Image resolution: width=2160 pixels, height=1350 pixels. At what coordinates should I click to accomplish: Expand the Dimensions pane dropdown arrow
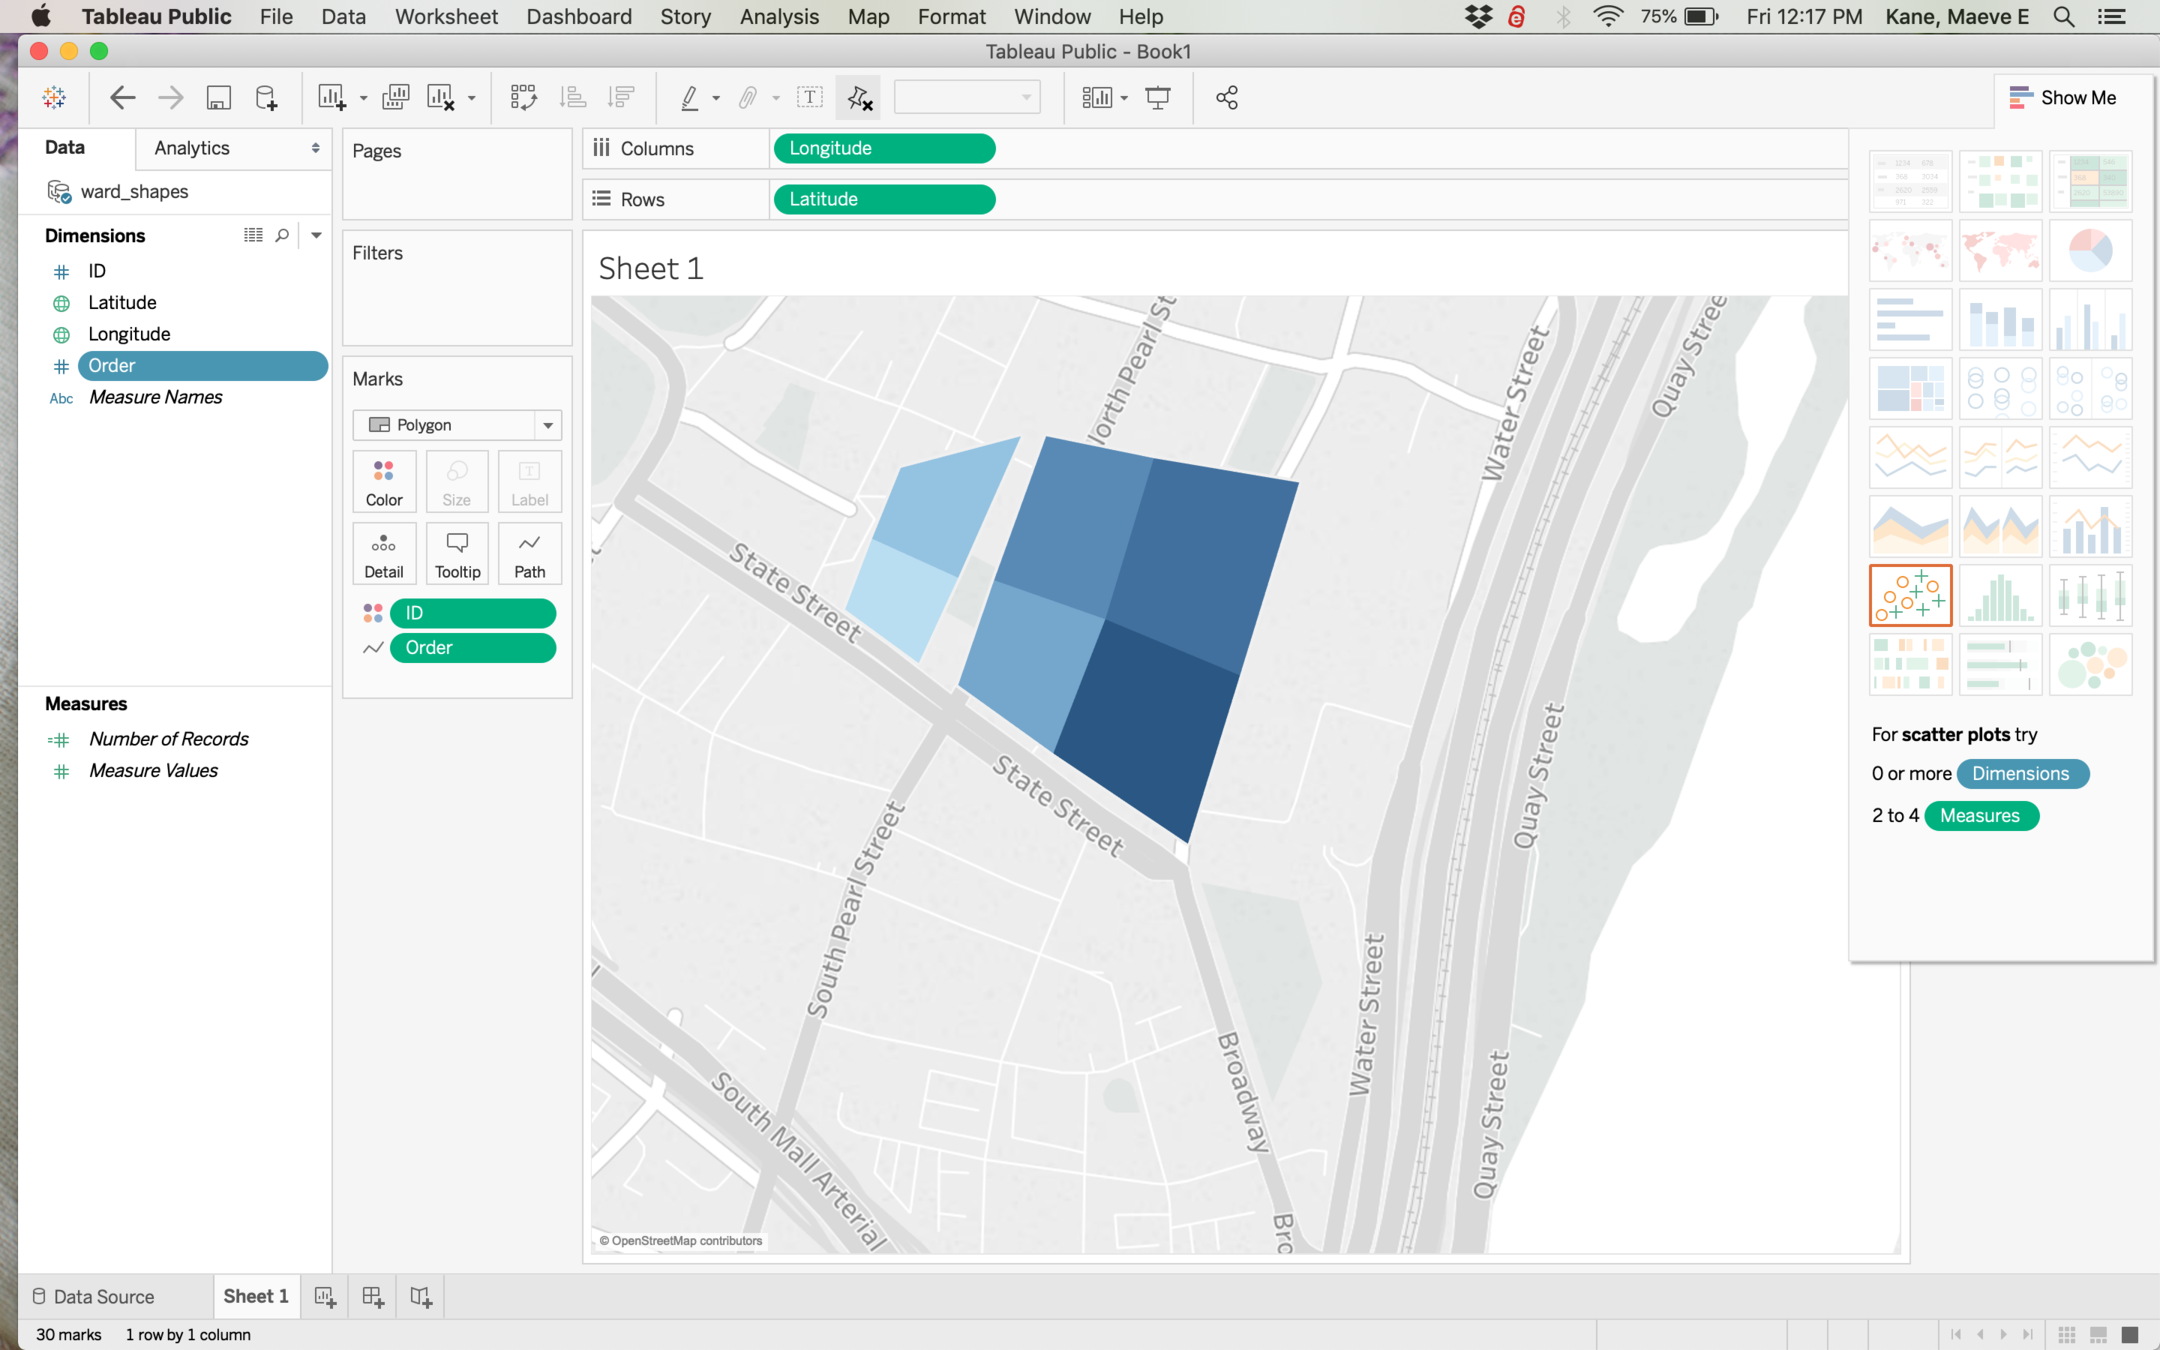(x=316, y=235)
